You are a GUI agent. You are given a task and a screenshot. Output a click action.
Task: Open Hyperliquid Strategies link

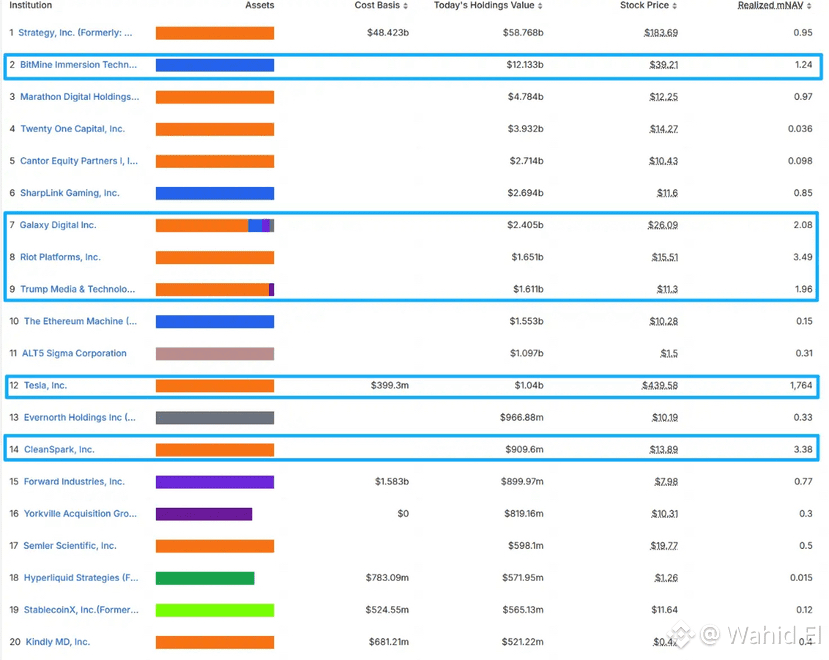tap(81, 578)
